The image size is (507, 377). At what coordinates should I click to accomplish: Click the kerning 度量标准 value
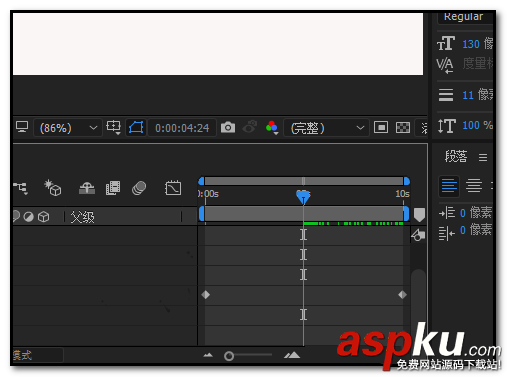478,64
